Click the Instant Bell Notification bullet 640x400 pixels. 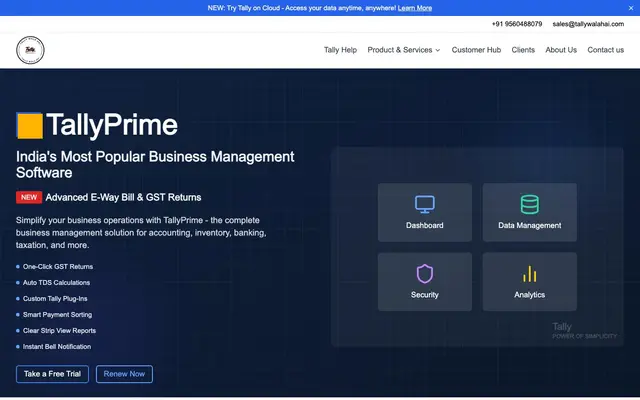[57, 347]
